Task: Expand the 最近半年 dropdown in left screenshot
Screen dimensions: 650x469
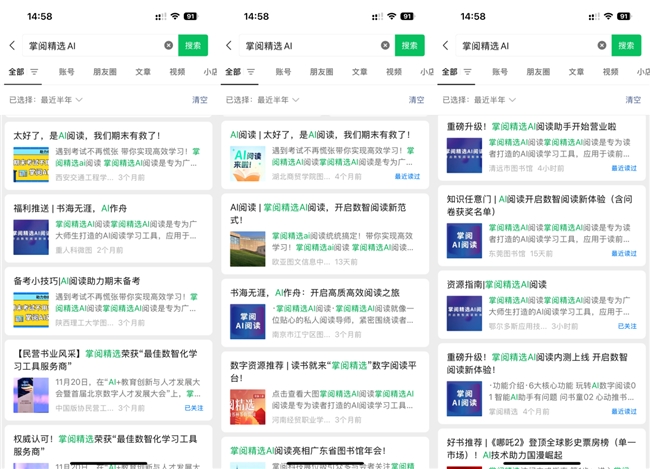Action: pyautogui.click(x=61, y=100)
